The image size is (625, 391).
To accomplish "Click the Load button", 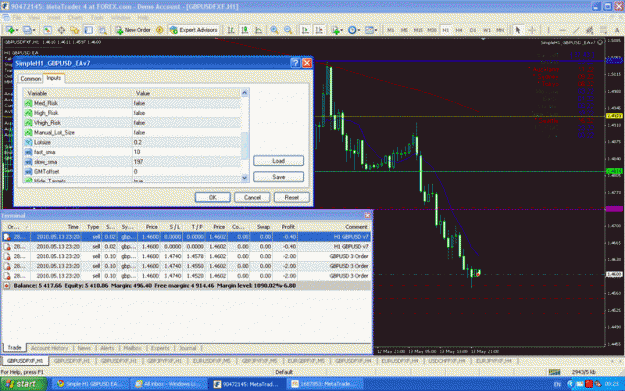I will (278, 161).
